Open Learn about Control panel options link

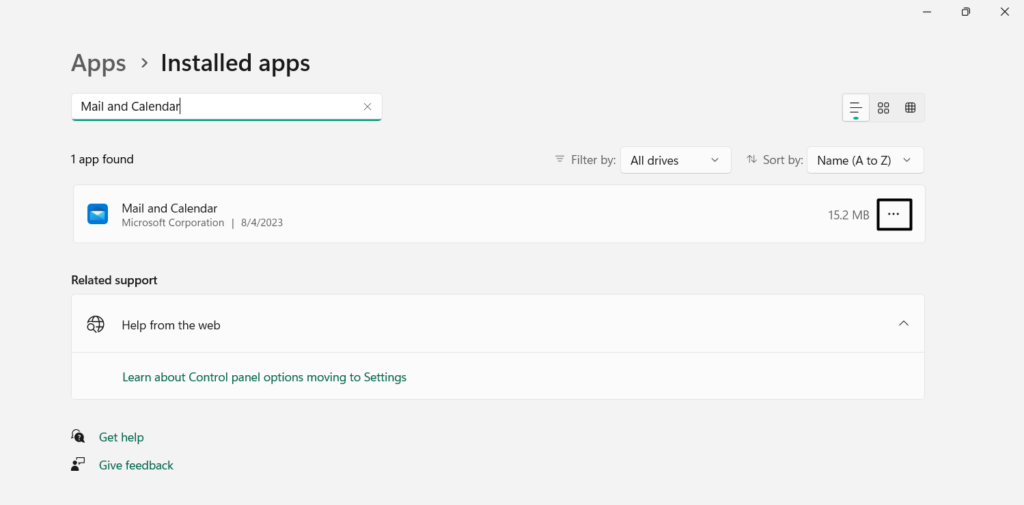[264, 377]
